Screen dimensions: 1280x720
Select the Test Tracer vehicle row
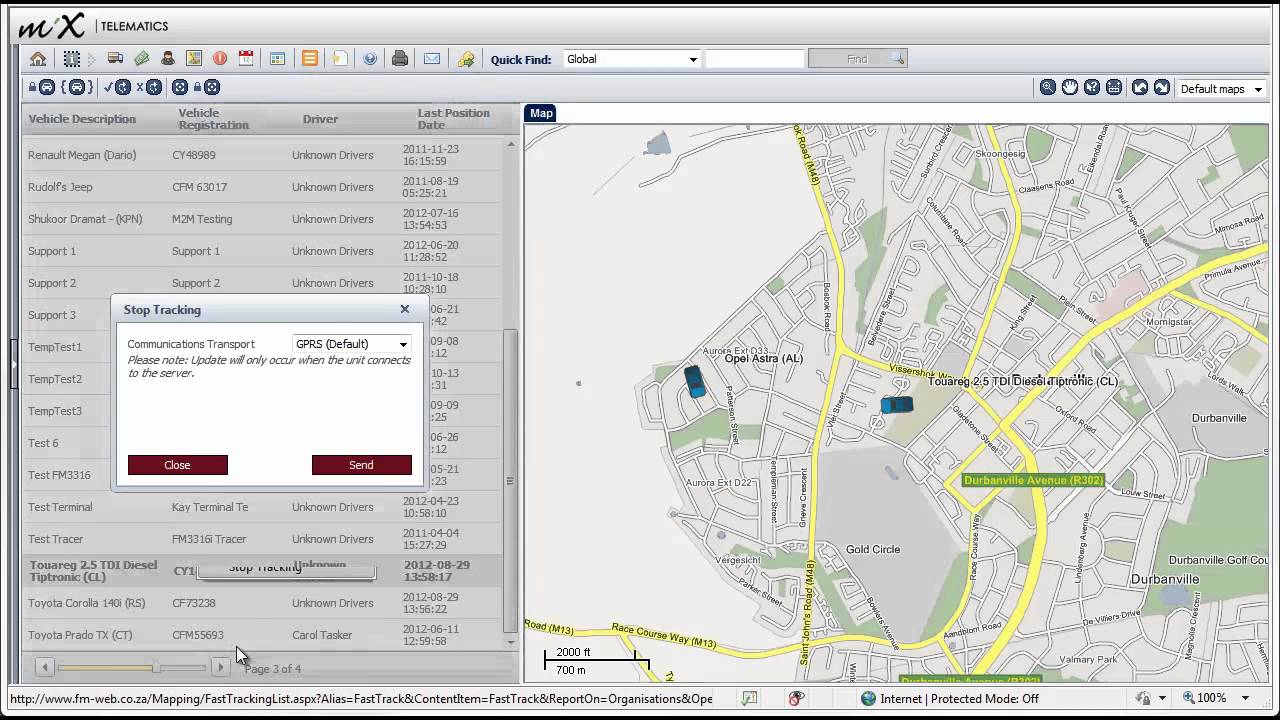[260, 539]
